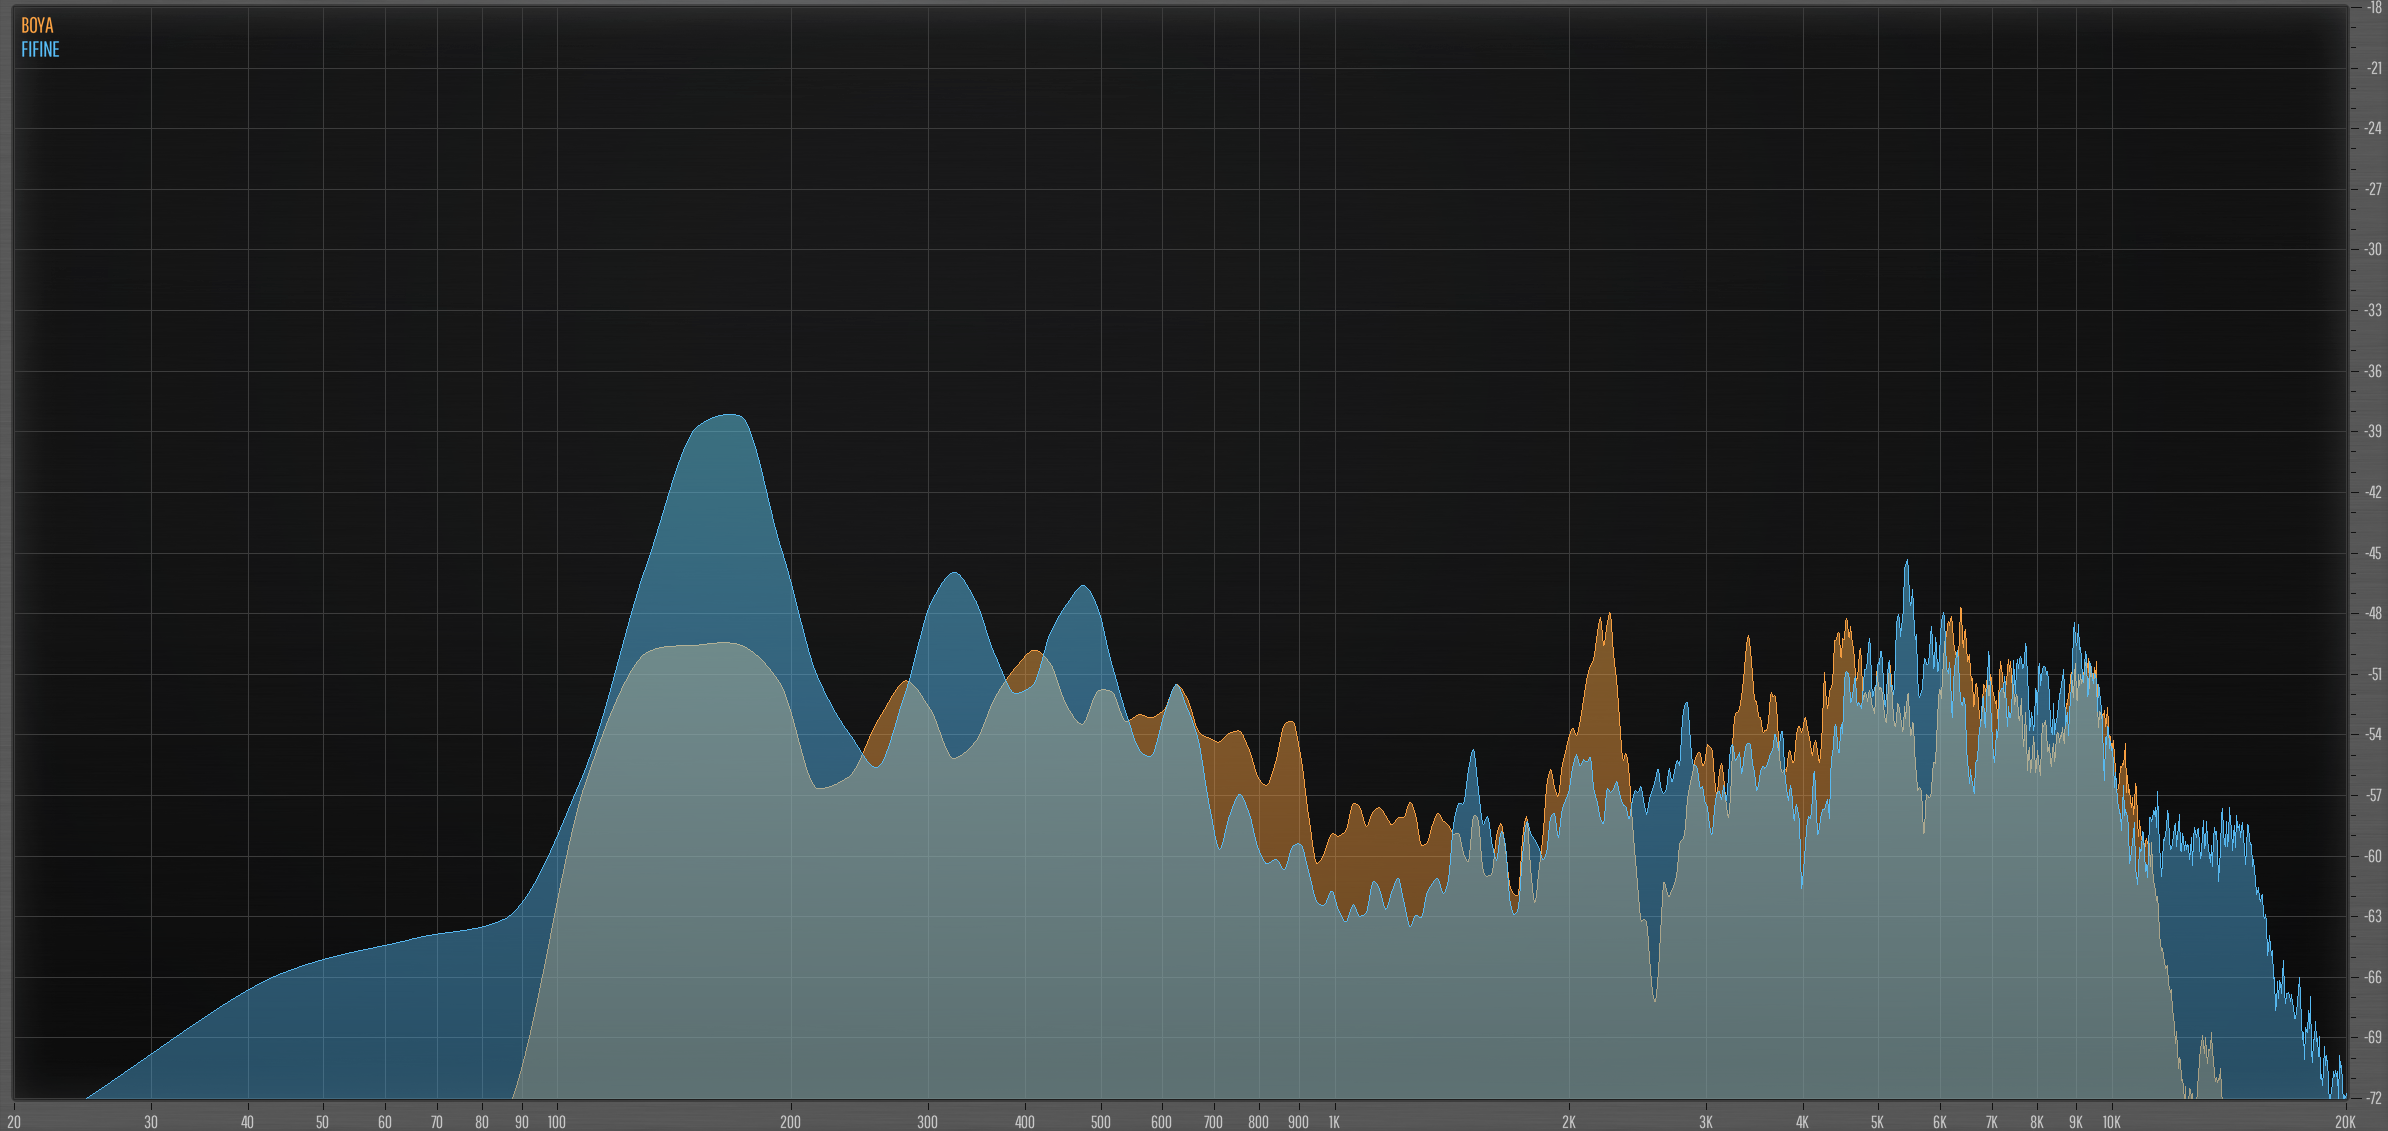Click the -72 dB level scale label
The width and height of the screenshot is (2388, 1131).
(x=2373, y=1098)
